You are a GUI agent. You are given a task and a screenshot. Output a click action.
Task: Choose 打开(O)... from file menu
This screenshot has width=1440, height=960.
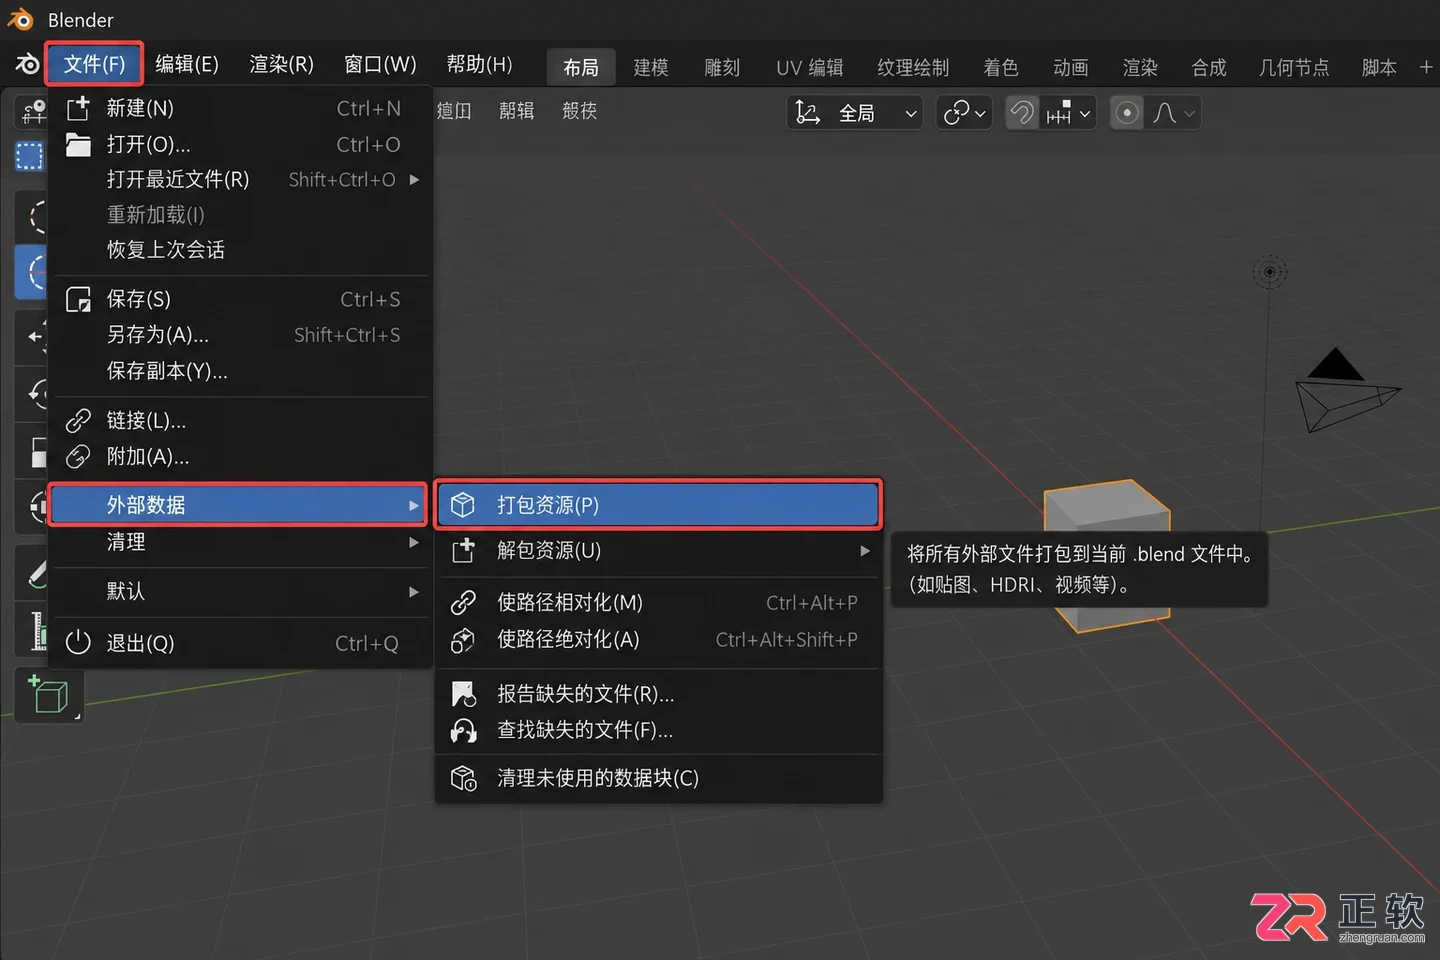tap(240, 144)
